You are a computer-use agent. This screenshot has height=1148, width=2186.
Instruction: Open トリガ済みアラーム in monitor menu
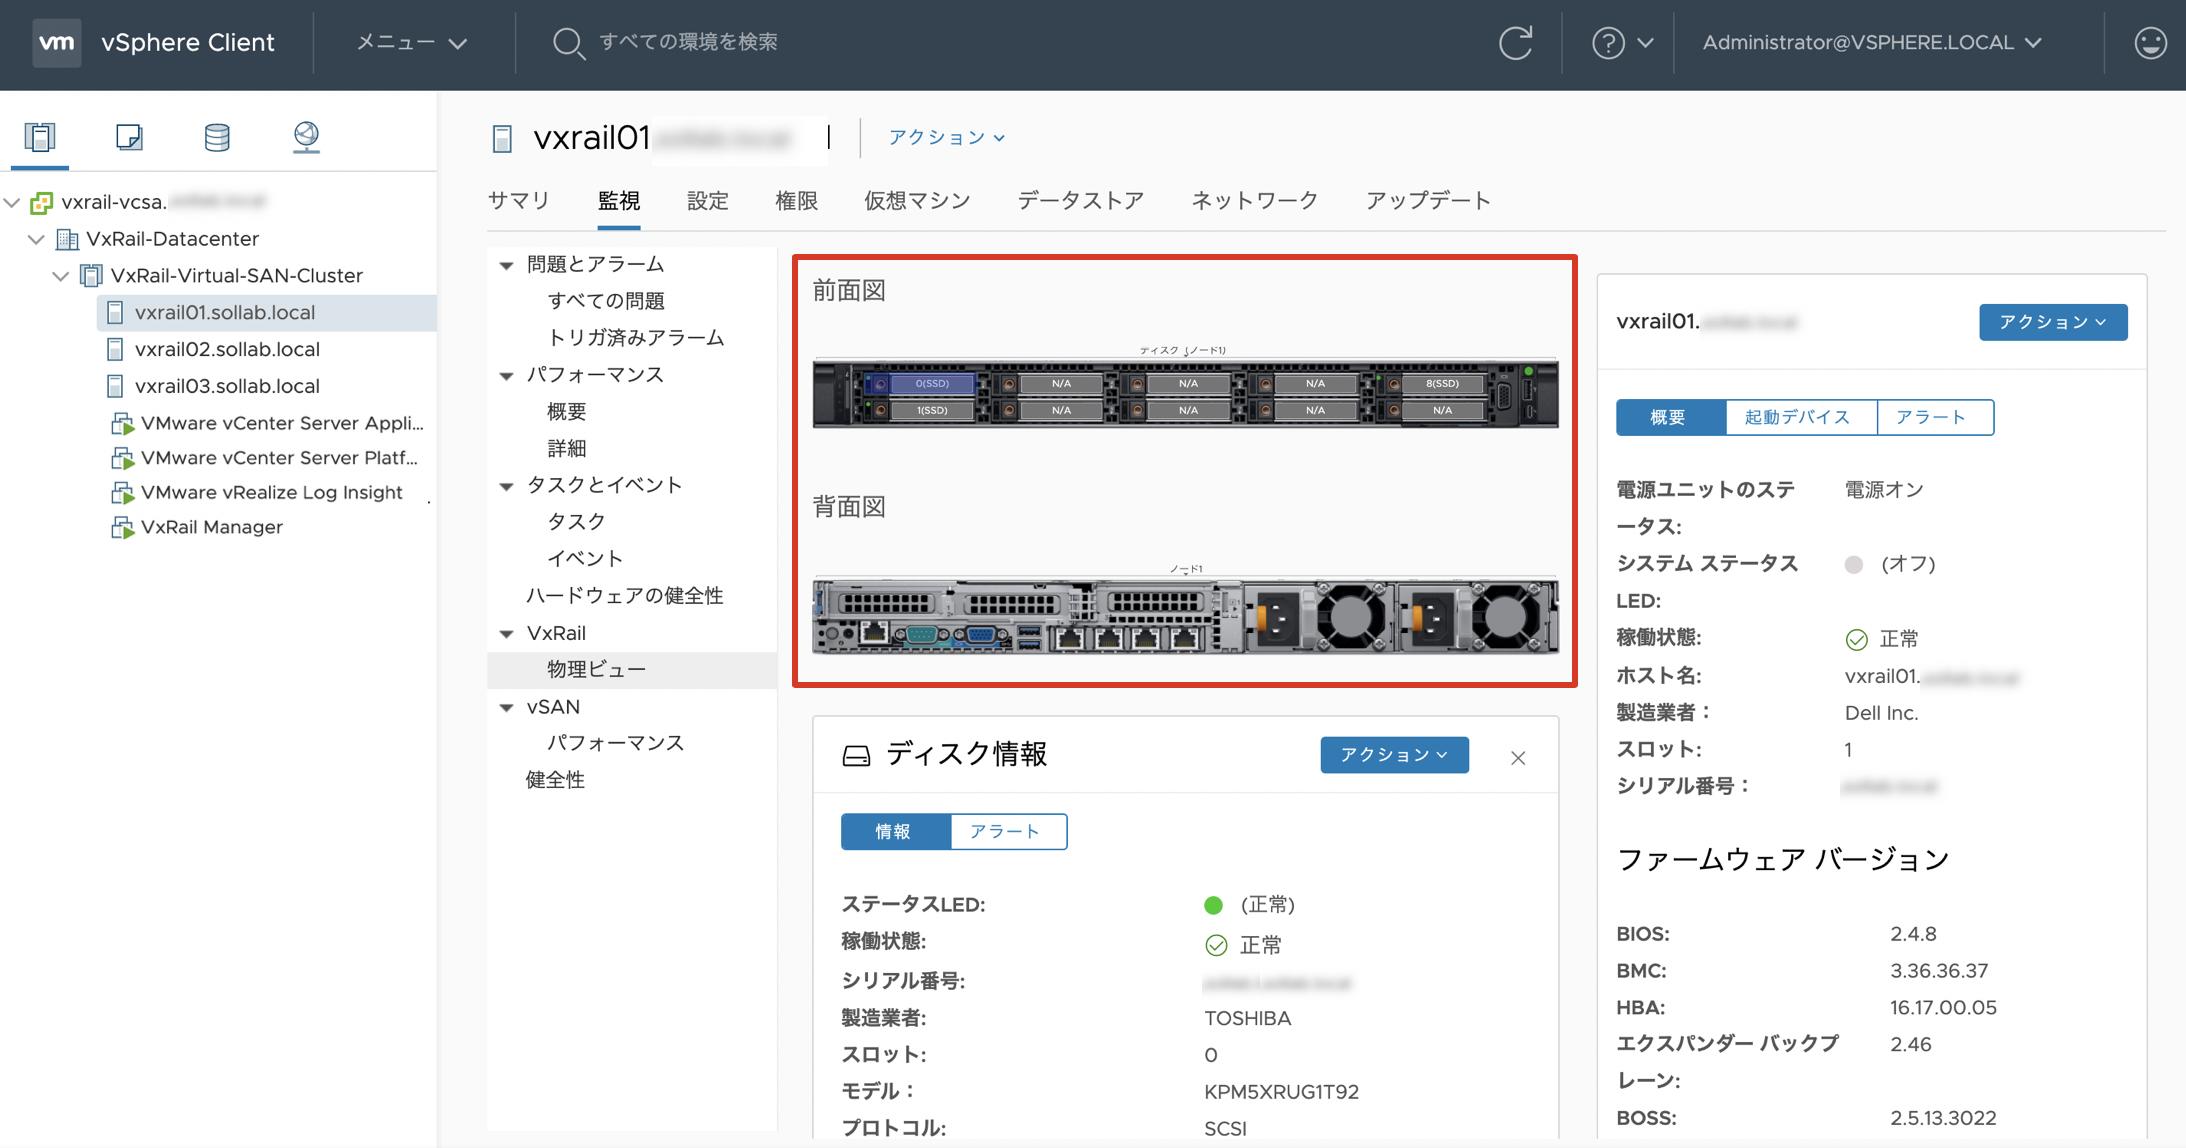tap(636, 338)
